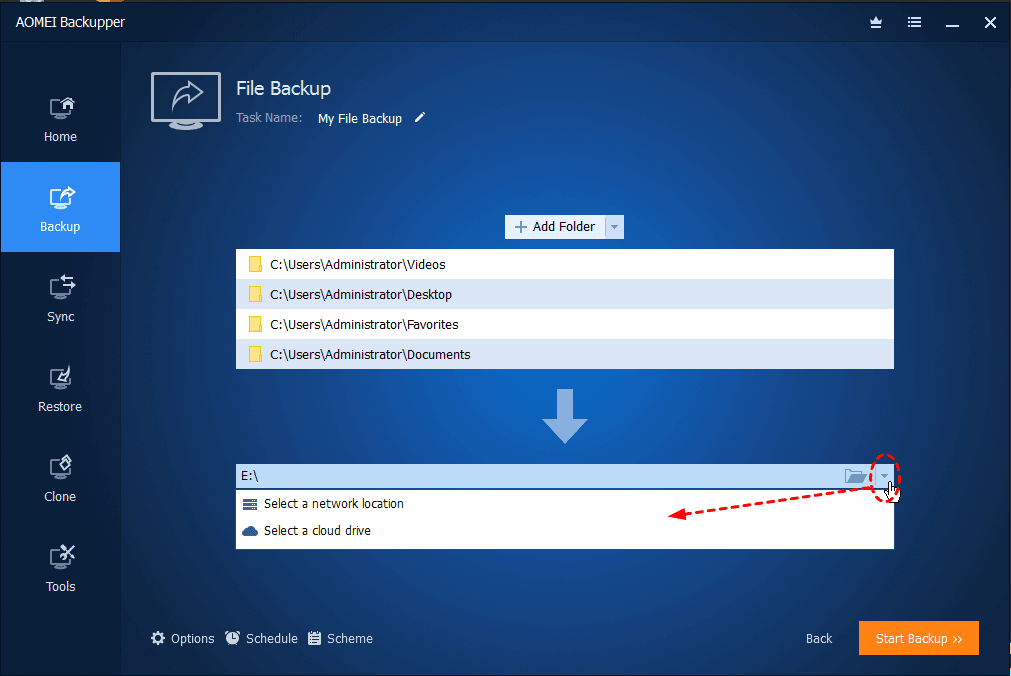
Task: Select C:\Users\Administrator\Desktop path
Action: click(361, 295)
